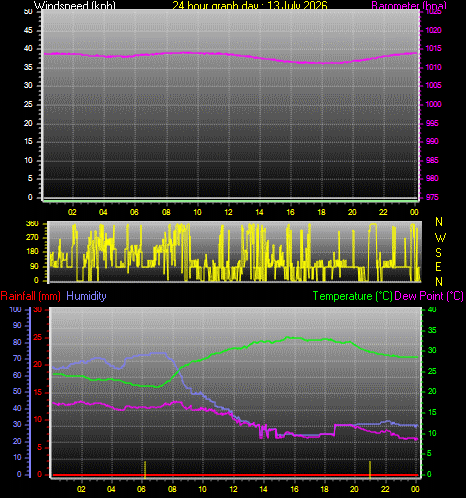This screenshot has height=498, width=466.
Task: Click hour 20 on the temperature chart time axis
Action: 354,489
